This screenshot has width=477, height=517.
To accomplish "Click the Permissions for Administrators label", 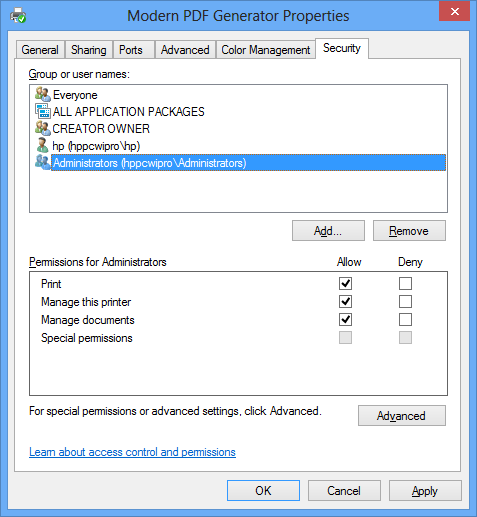I will [98, 262].
